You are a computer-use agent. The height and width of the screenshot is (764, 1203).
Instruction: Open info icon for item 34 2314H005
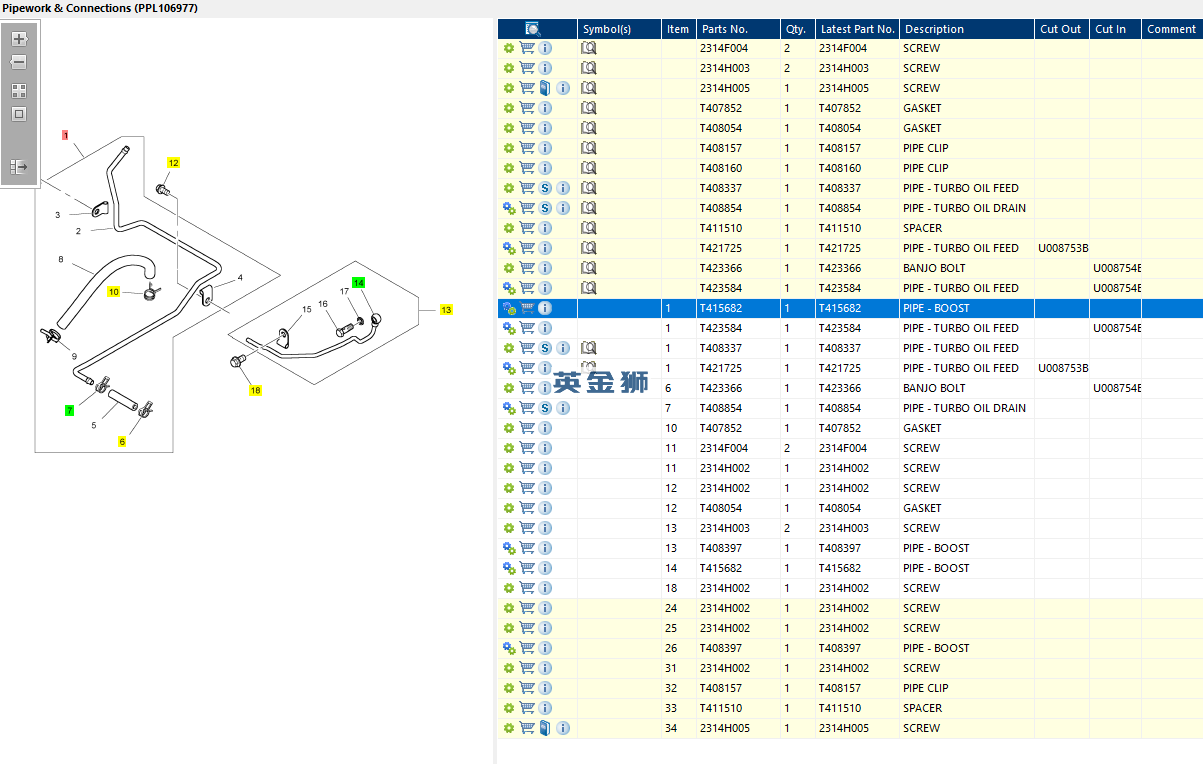point(563,728)
